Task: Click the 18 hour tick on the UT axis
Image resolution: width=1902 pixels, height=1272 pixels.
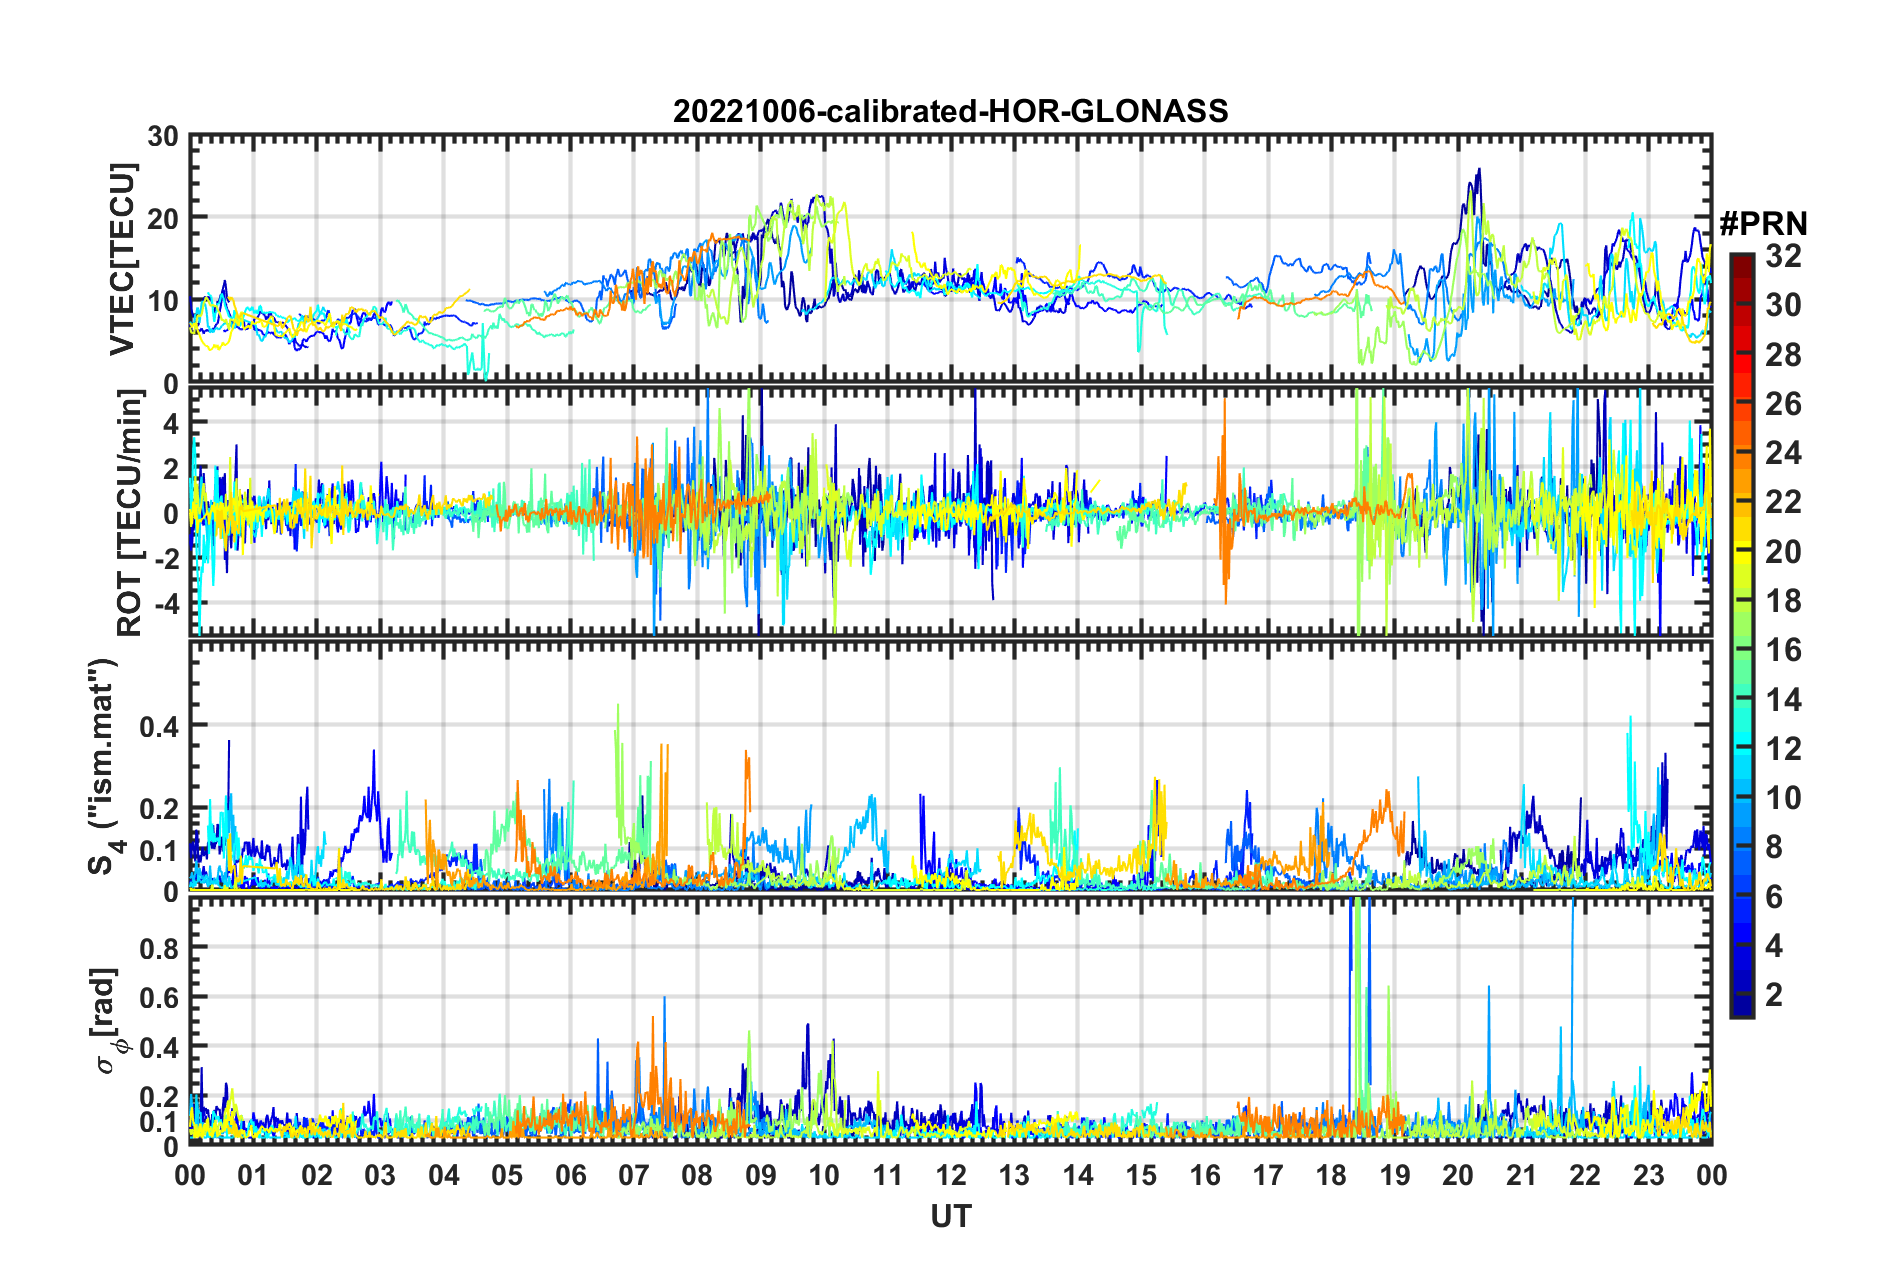Action: point(1331,1175)
